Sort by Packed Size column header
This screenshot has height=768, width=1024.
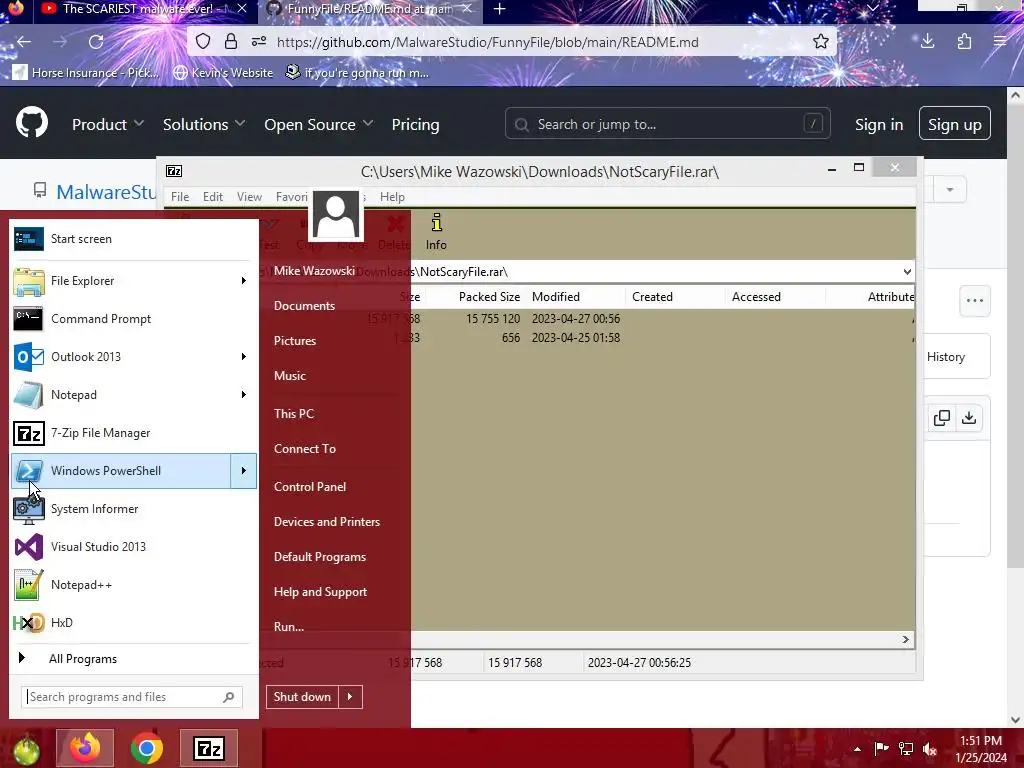coord(489,296)
